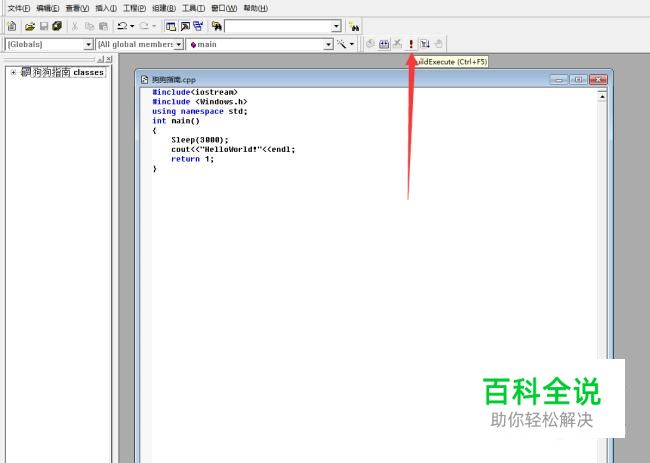Click the Open file folder icon

pyautogui.click(x=29, y=27)
